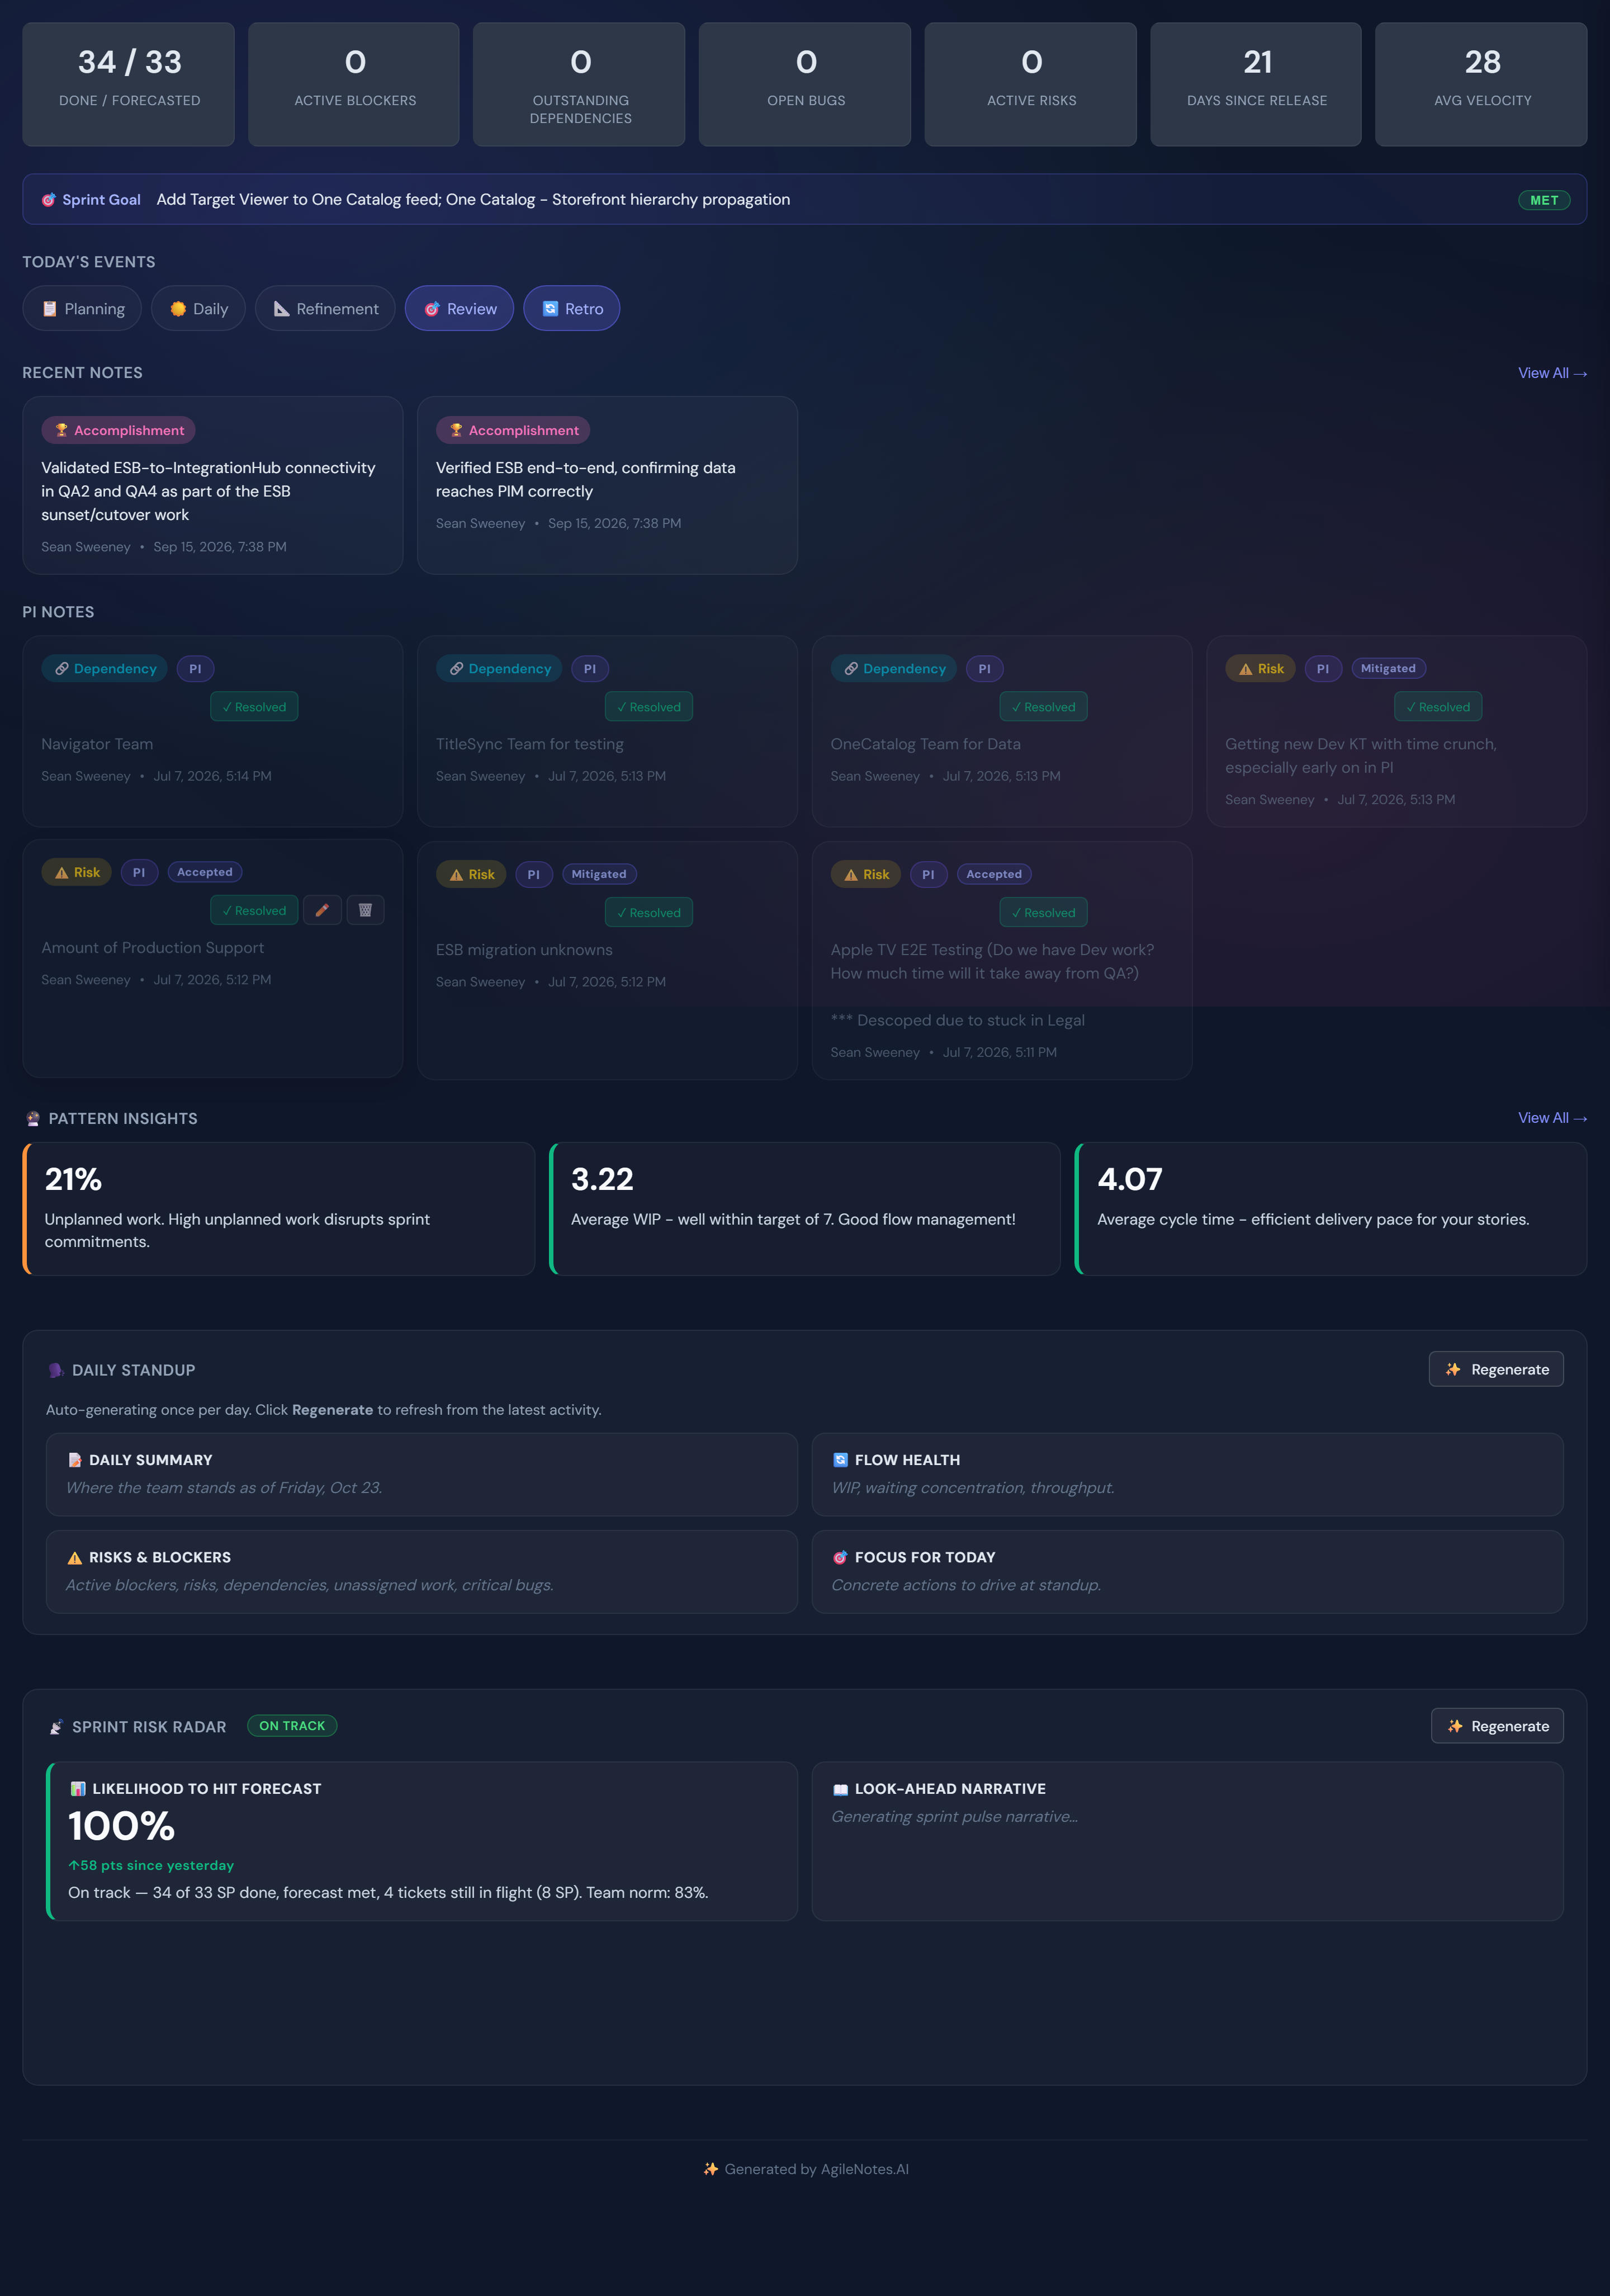Click the link icon on OneCatalog Team dependency
Screen dimensions: 1610x2296
(x=851, y=669)
